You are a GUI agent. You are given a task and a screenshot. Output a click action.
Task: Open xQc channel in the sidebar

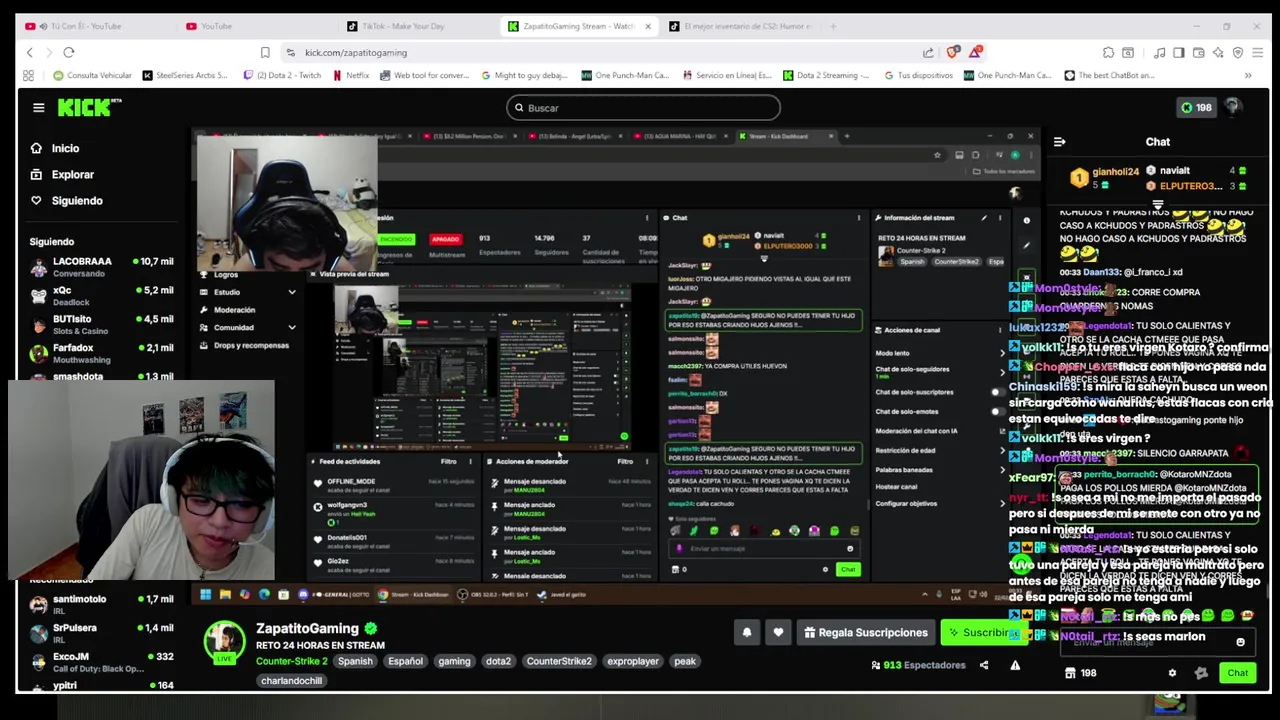pyautogui.click(x=100, y=295)
